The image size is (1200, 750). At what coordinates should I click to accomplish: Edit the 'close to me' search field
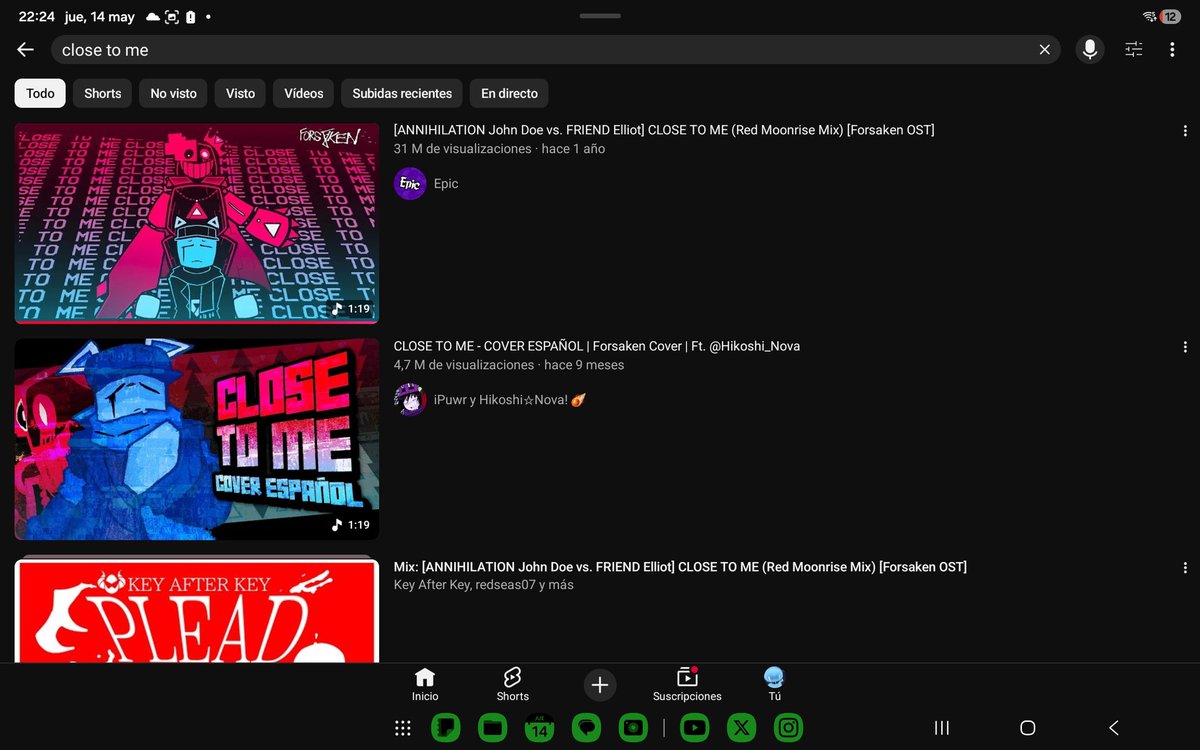point(557,50)
